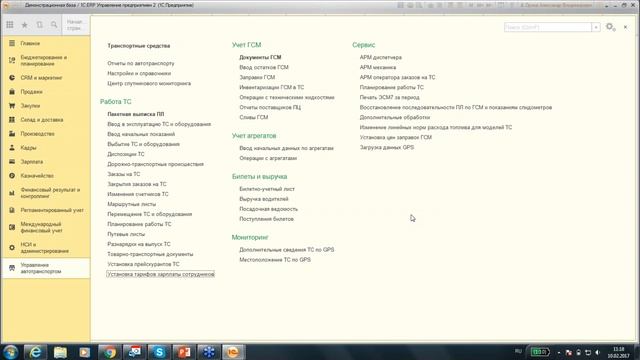
Task: Click the search magnifier icon in top panel
Action: pos(54,25)
